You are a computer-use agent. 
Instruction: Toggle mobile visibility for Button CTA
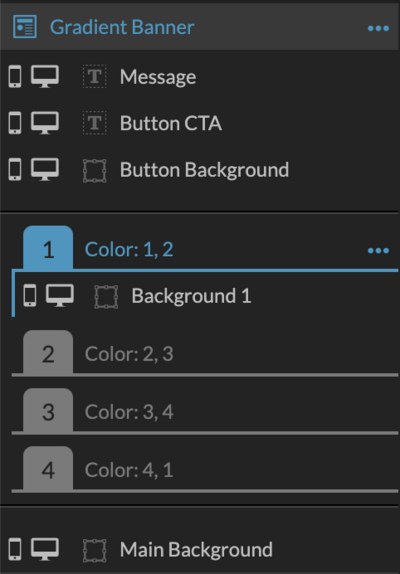point(15,123)
